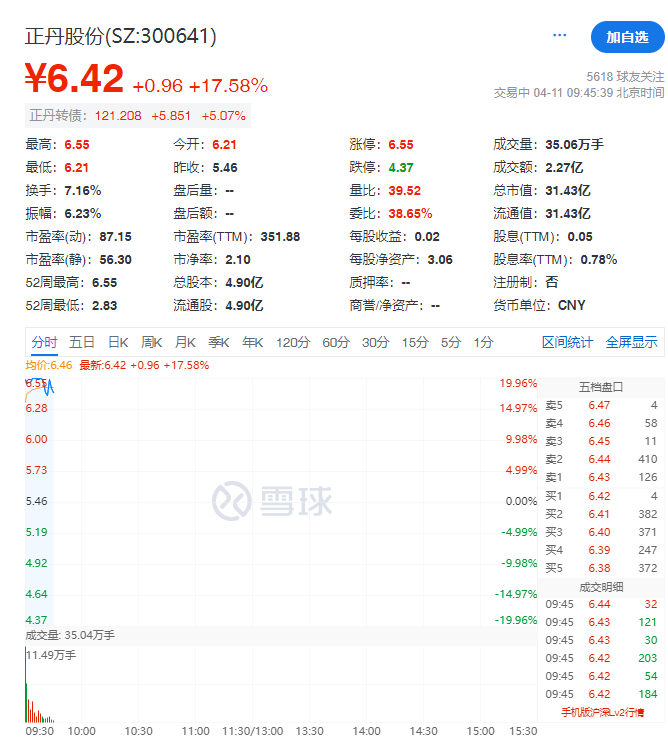Click the 昨收 value 5.46
668x737 pixels.
[225, 167]
